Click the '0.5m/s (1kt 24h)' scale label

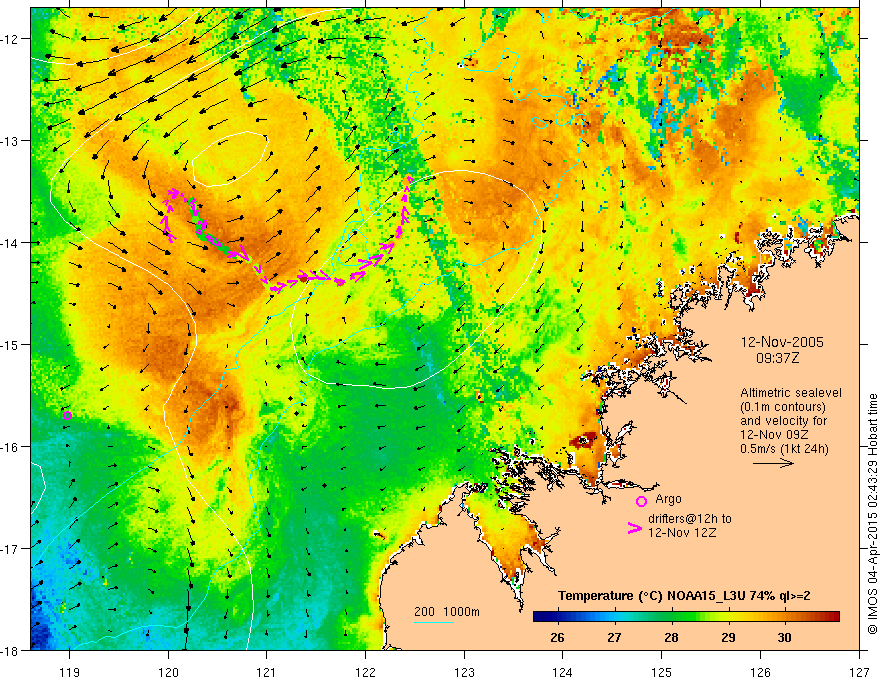(784, 449)
